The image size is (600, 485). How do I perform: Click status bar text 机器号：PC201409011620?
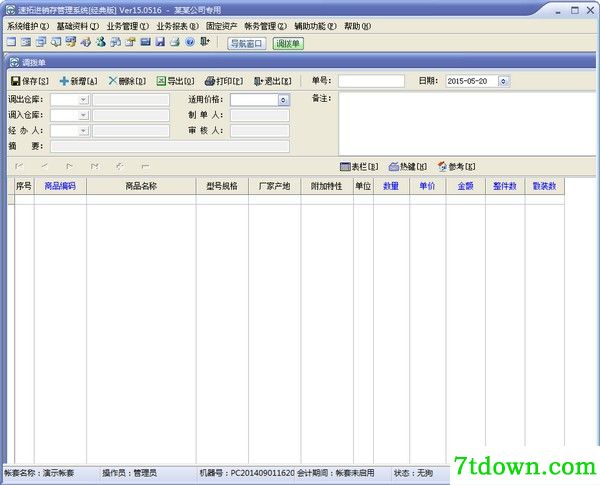(x=247, y=473)
